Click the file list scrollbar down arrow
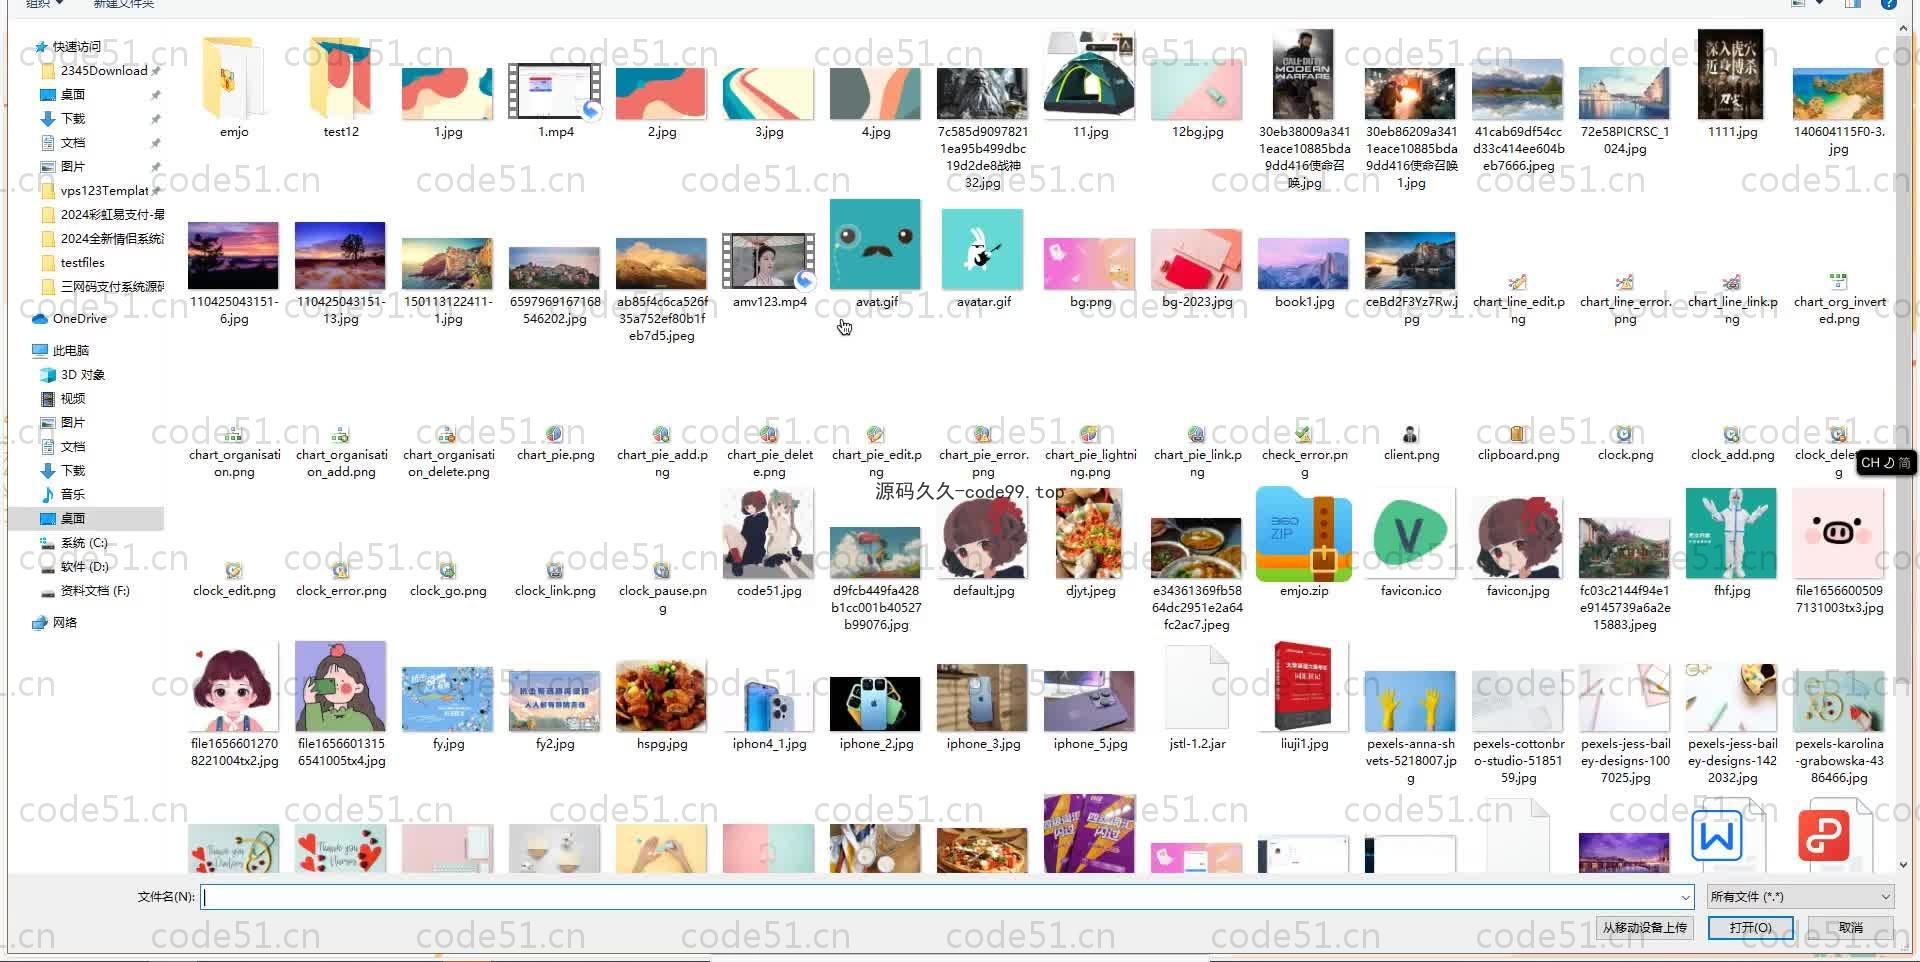1920x962 pixels. click(1903, 865)
